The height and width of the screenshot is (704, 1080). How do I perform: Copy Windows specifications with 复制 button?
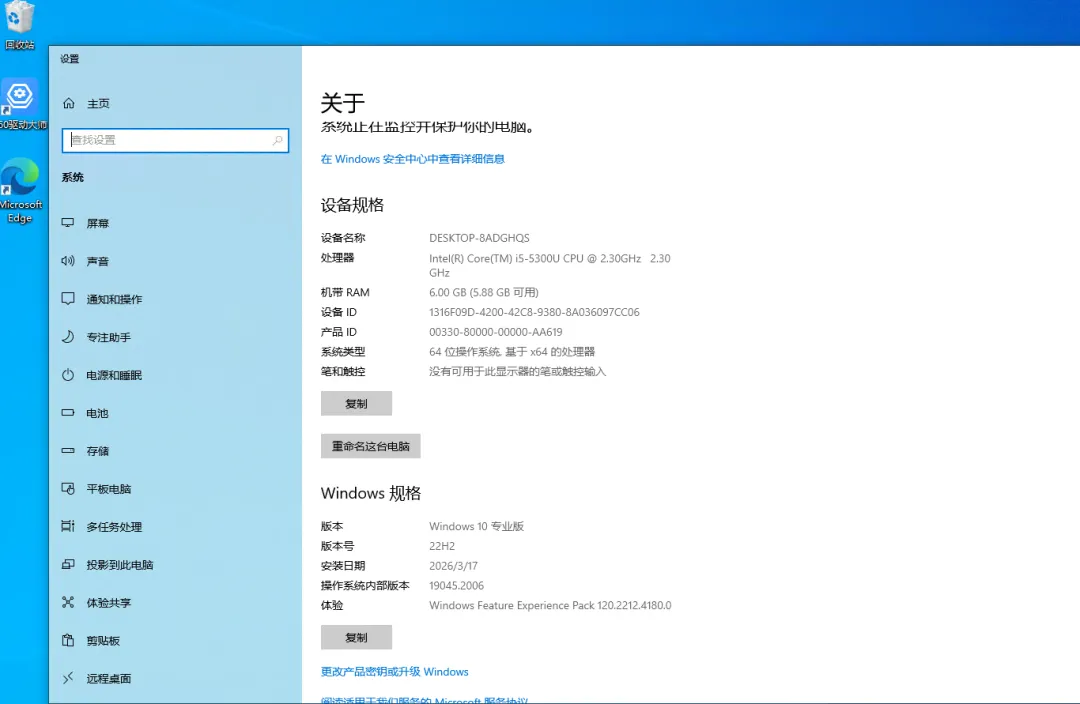[356, 638]
